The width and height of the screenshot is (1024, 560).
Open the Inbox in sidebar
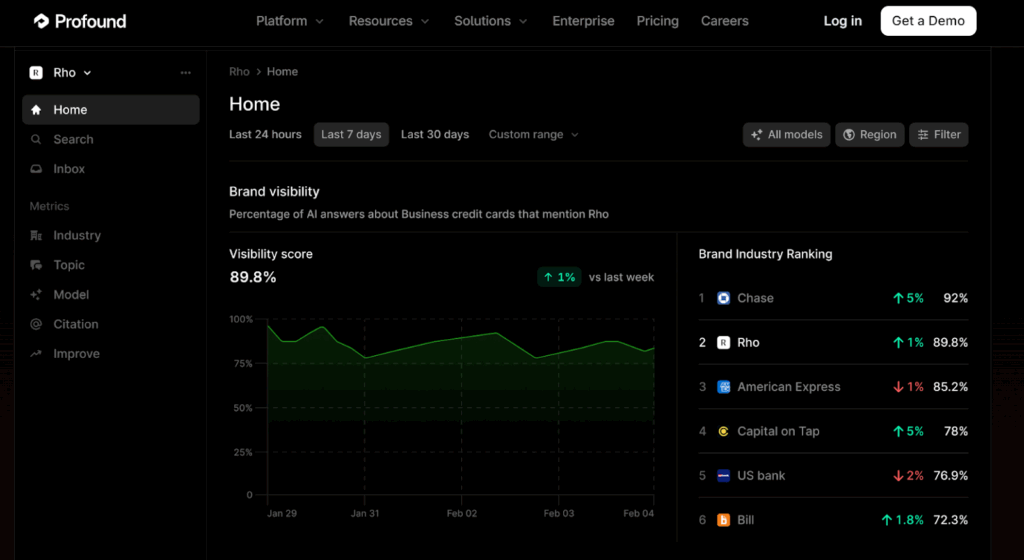(x=69, y=169)
